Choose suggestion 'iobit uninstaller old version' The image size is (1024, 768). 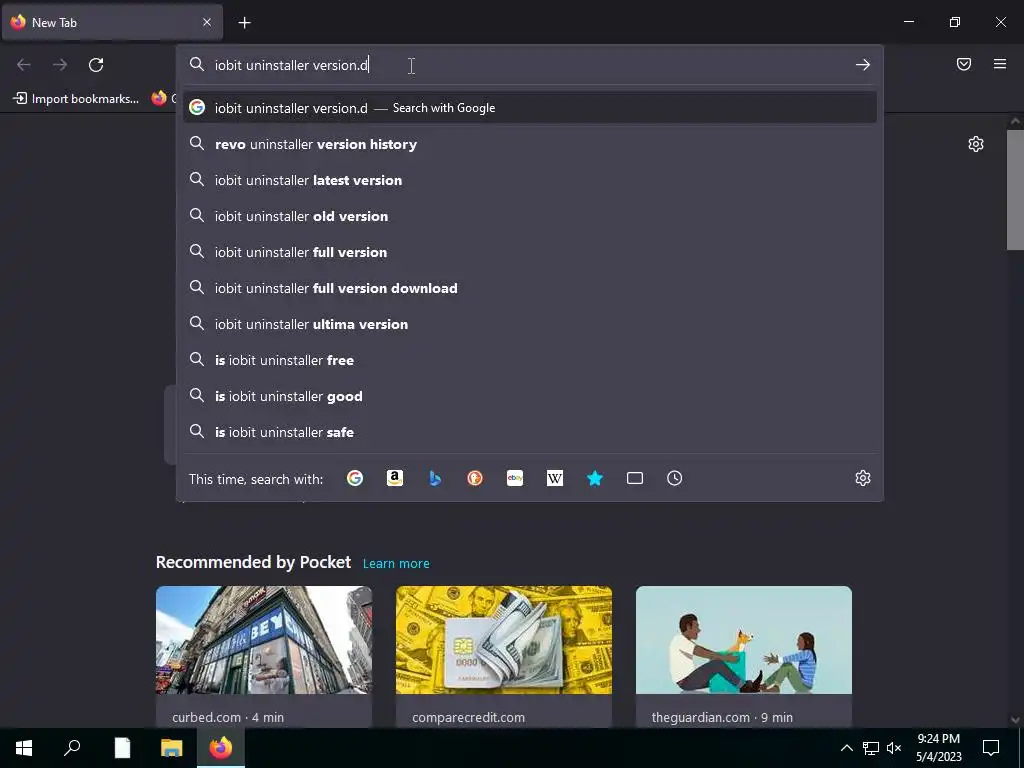[530, 216]
